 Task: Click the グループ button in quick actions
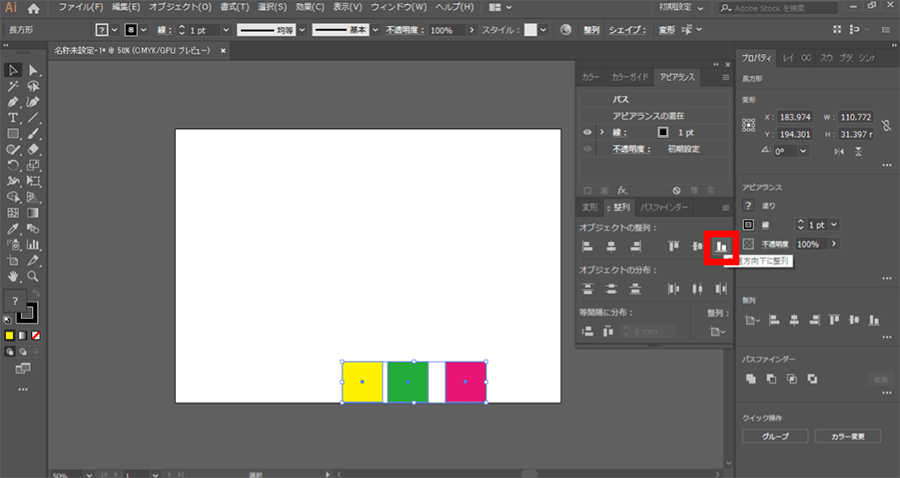click(775, 437)
